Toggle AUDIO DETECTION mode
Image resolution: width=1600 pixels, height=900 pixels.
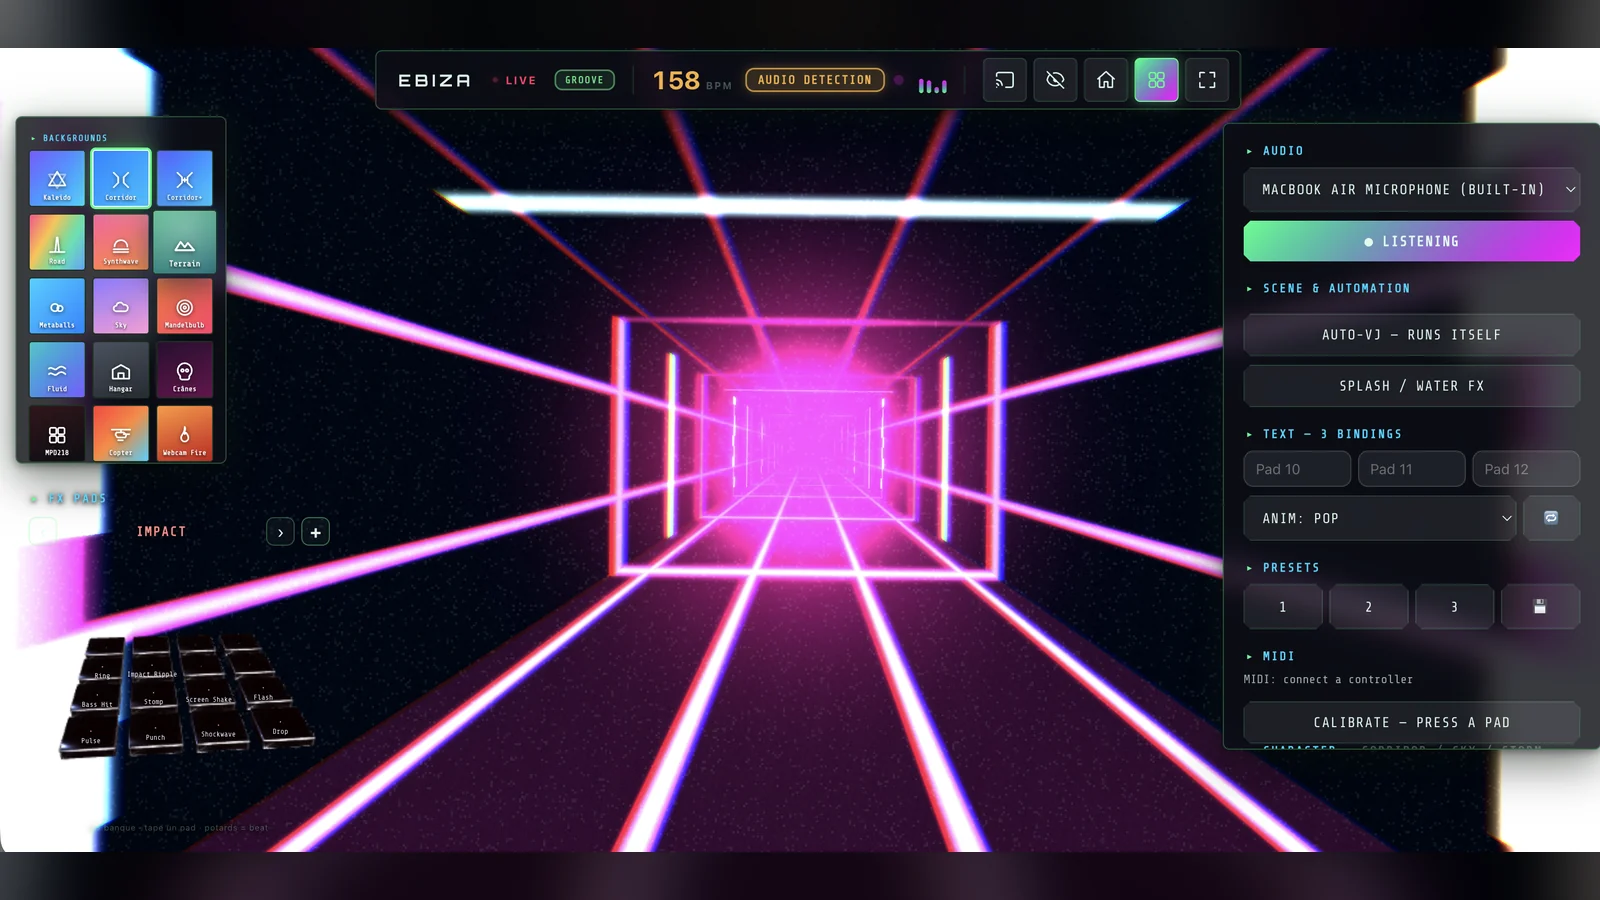click(815, 80)
